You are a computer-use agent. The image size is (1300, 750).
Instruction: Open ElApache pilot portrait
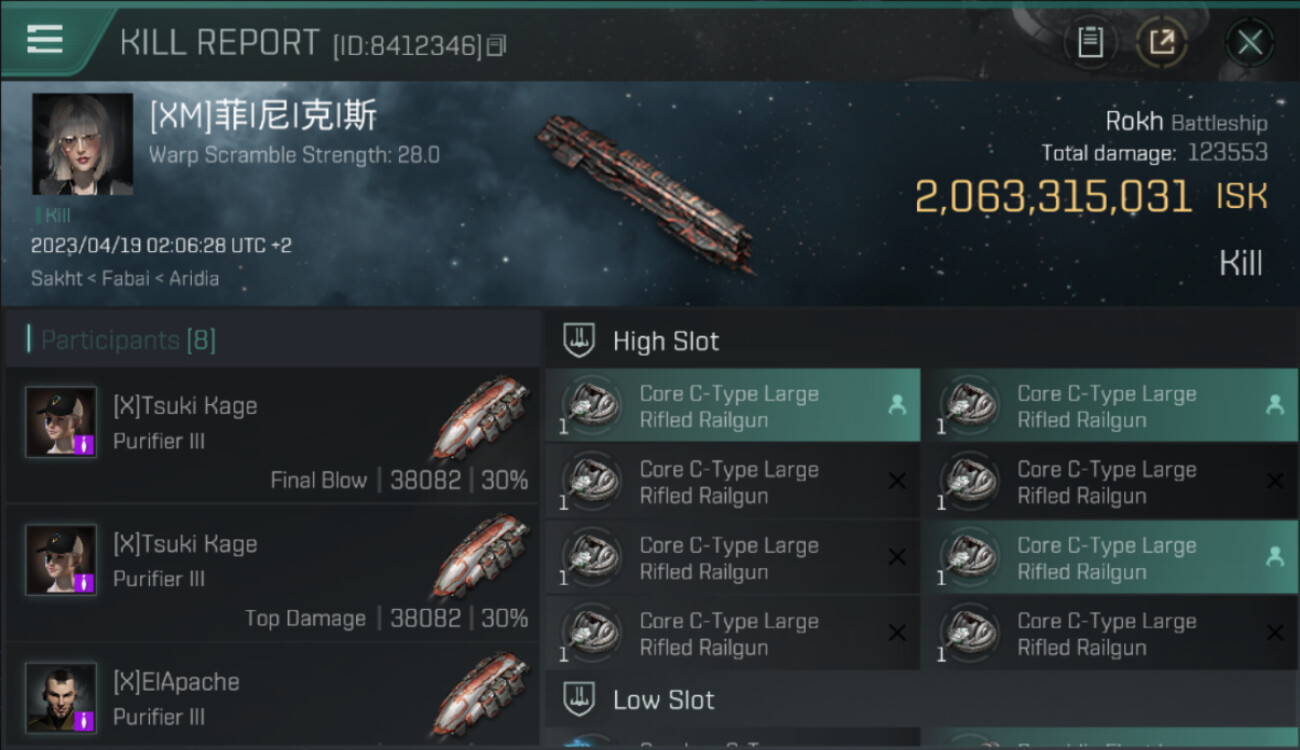point(61,697)
